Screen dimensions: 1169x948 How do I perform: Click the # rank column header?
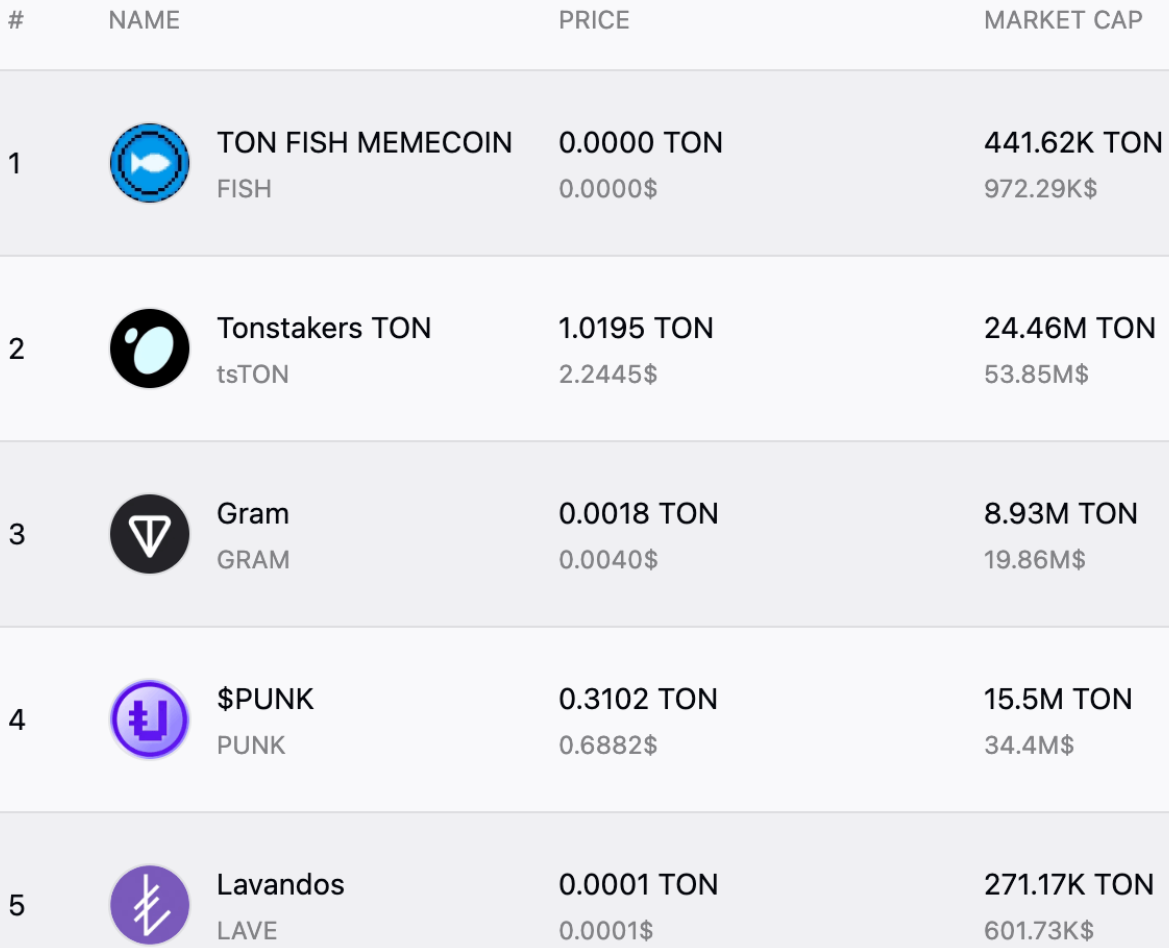coord(15,21)
